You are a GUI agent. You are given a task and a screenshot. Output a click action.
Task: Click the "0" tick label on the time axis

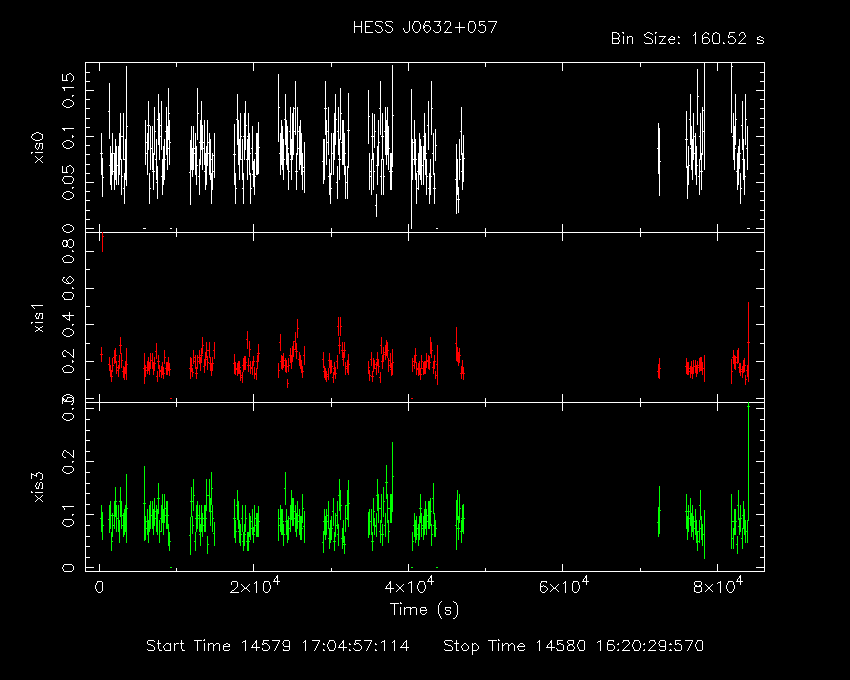99,588
